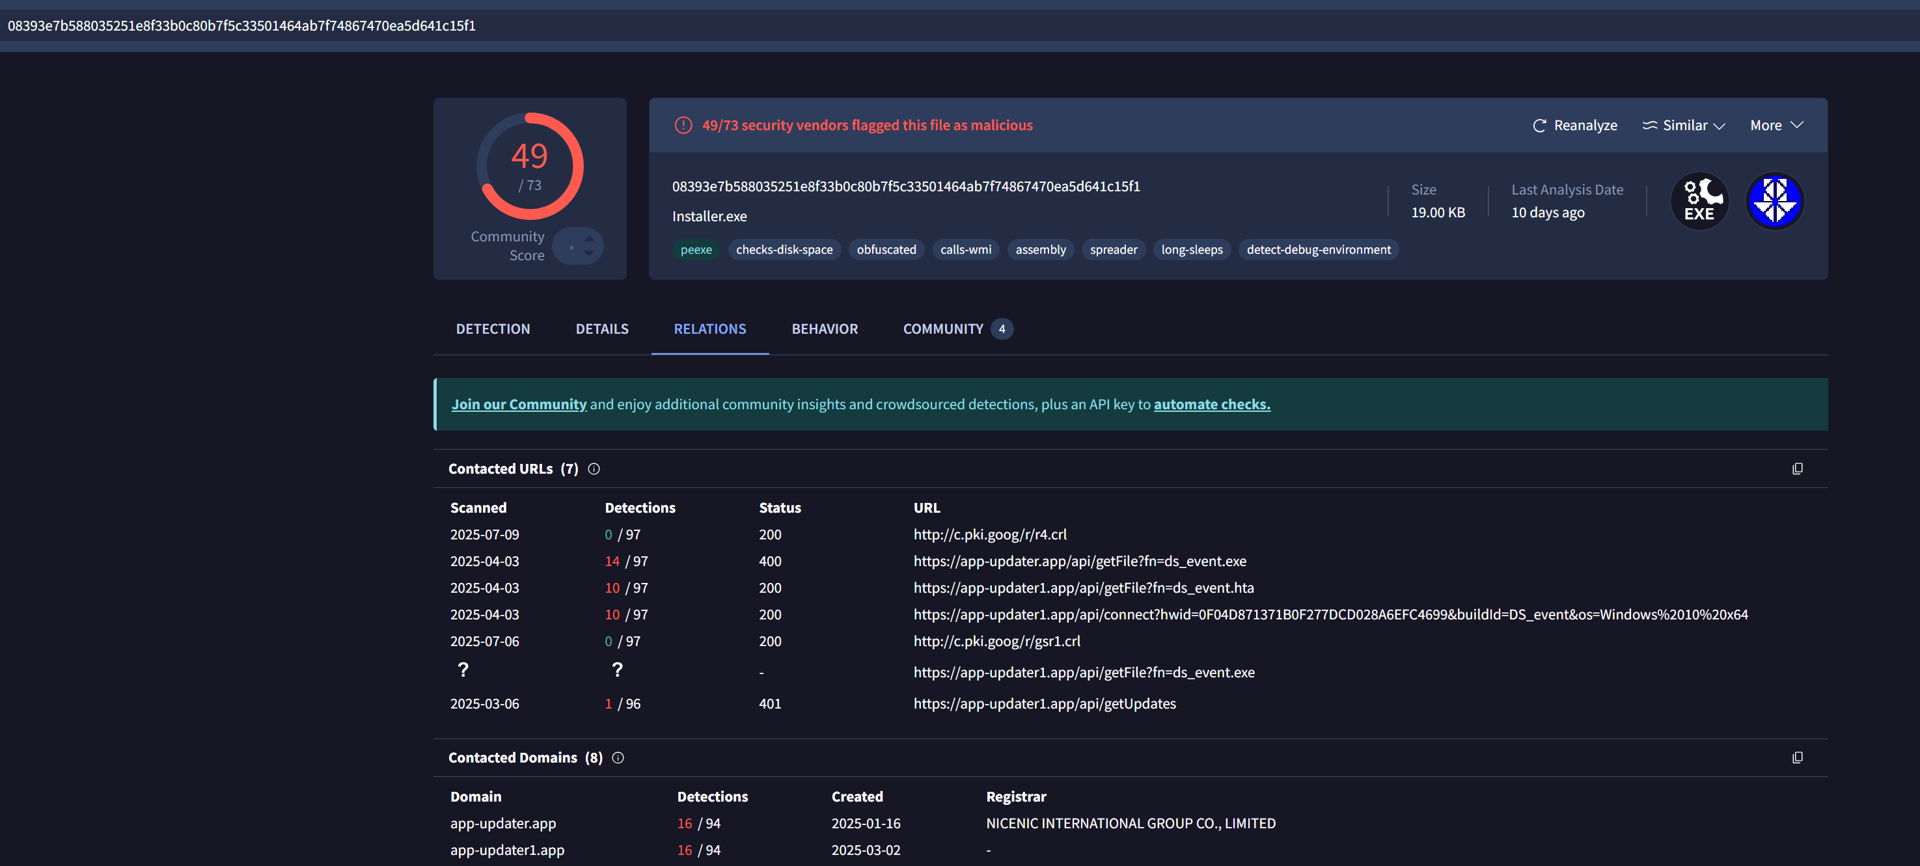The width and height of the screenshot is (1920, 866).
Task: Open the http://c.pki.goog/r/gsr1.crl URL
Action: 997,641
